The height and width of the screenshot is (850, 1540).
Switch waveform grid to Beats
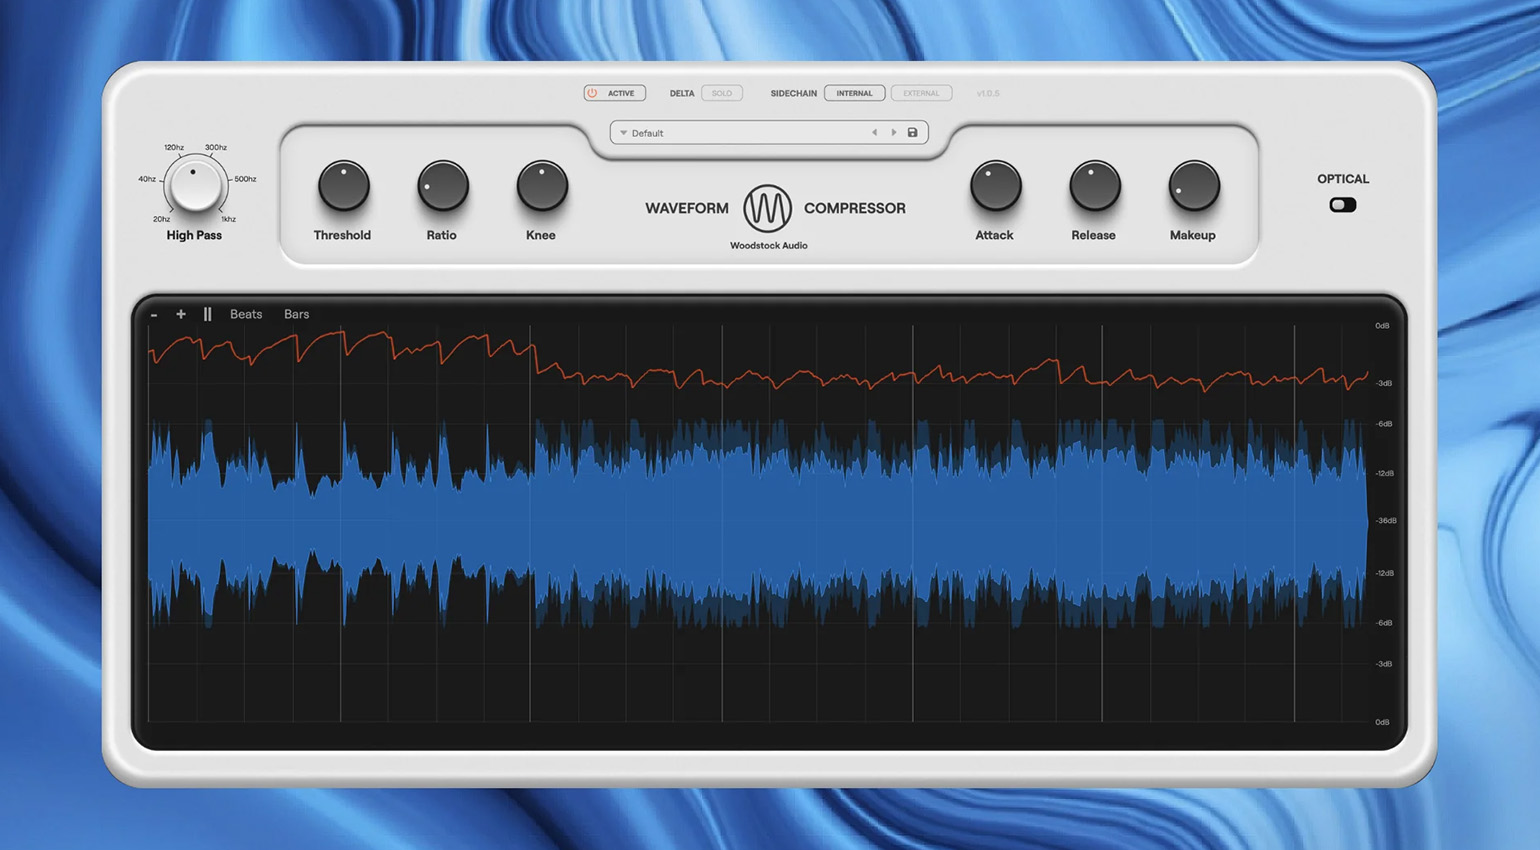pos(246,314)
